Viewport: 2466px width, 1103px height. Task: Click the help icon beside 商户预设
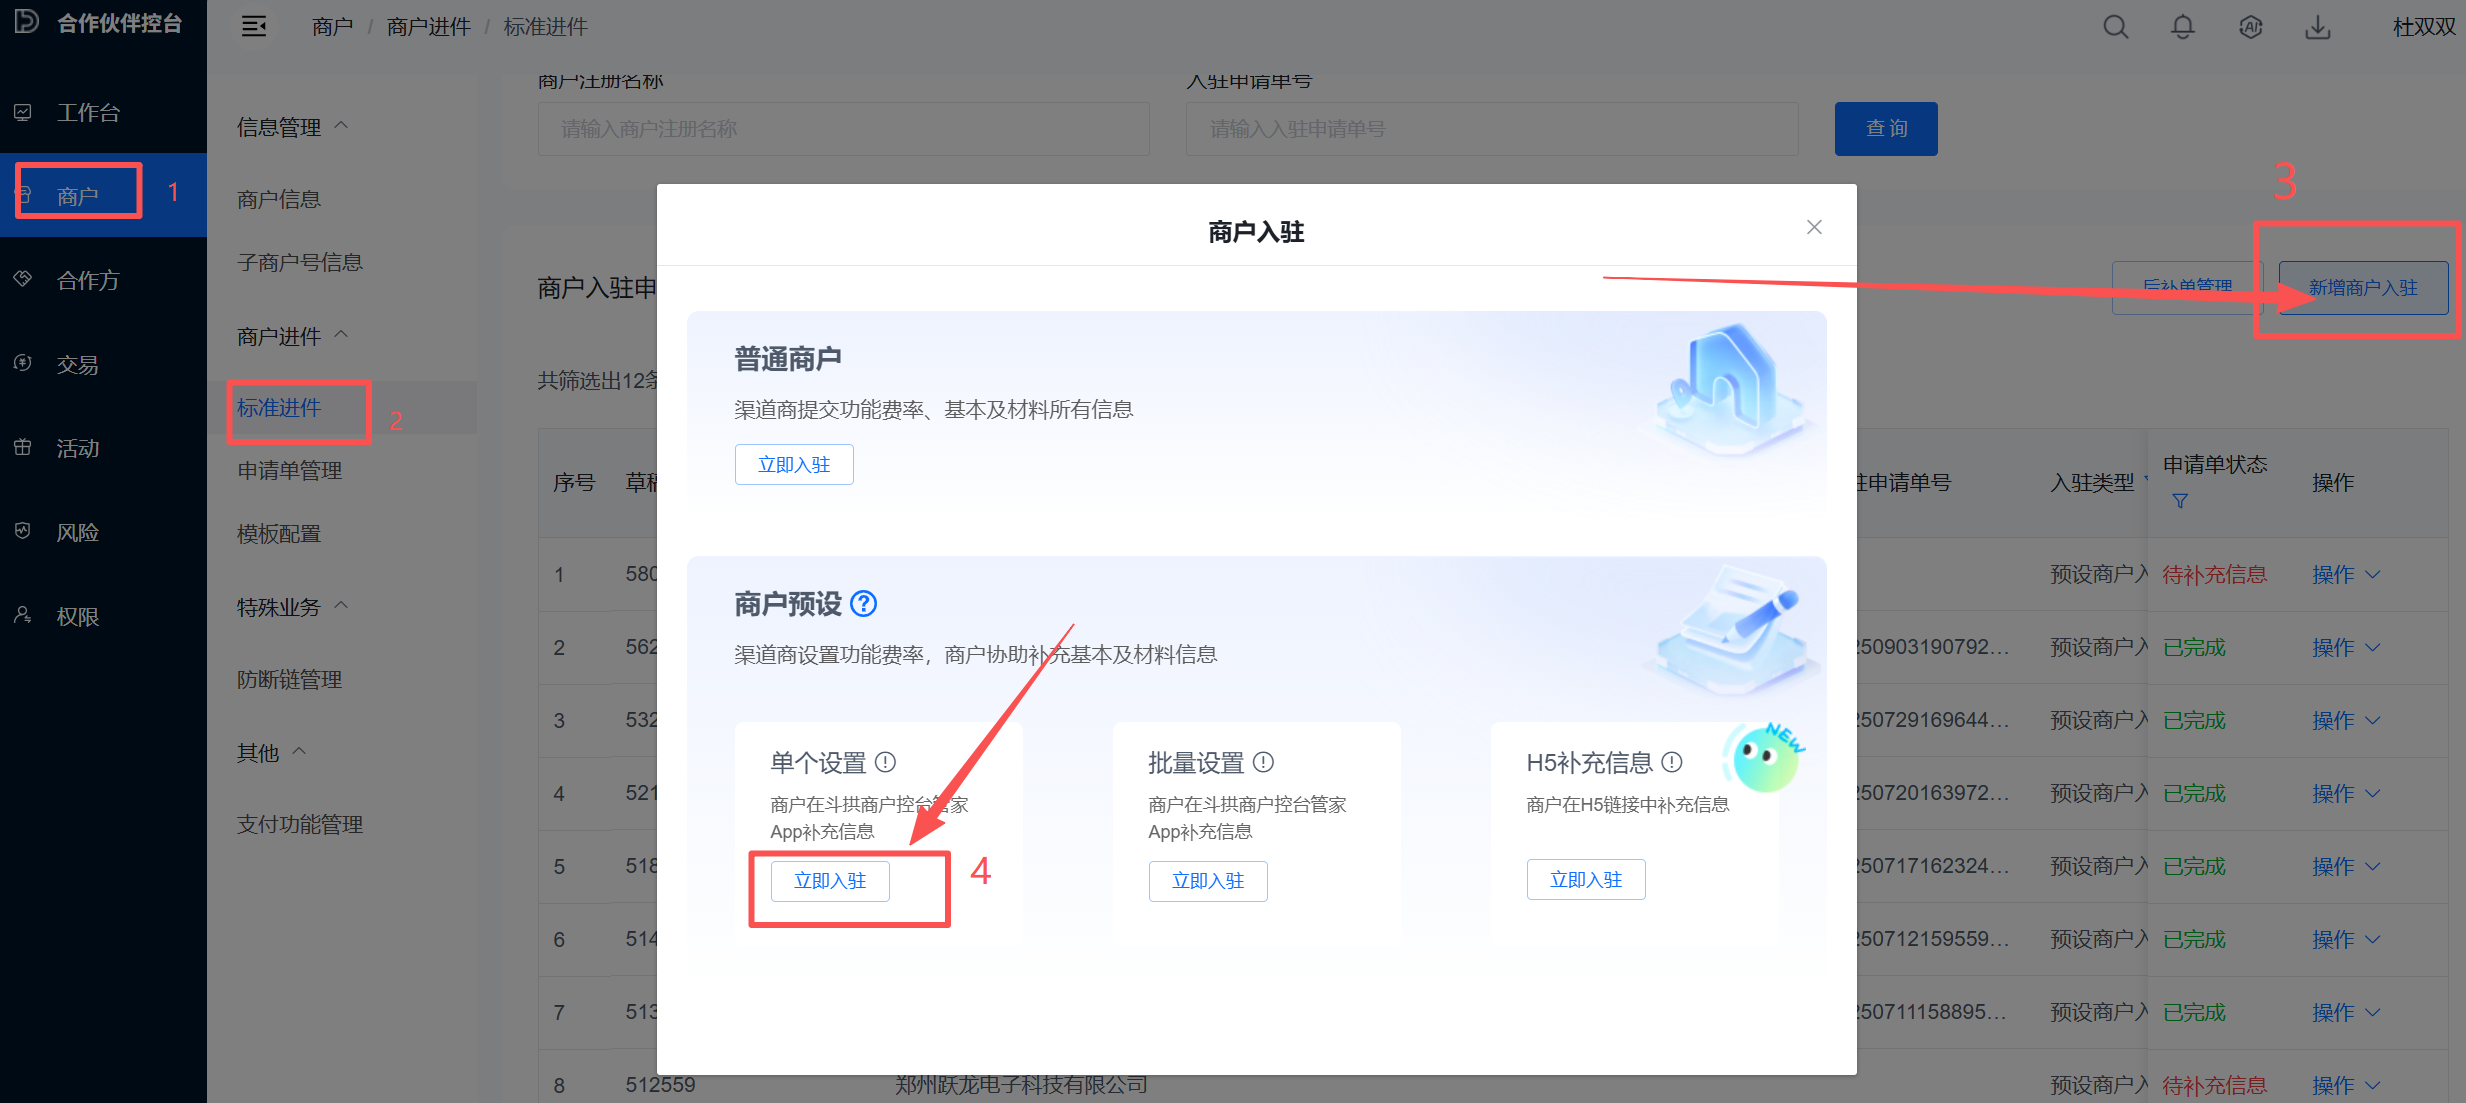click(863, 604)
